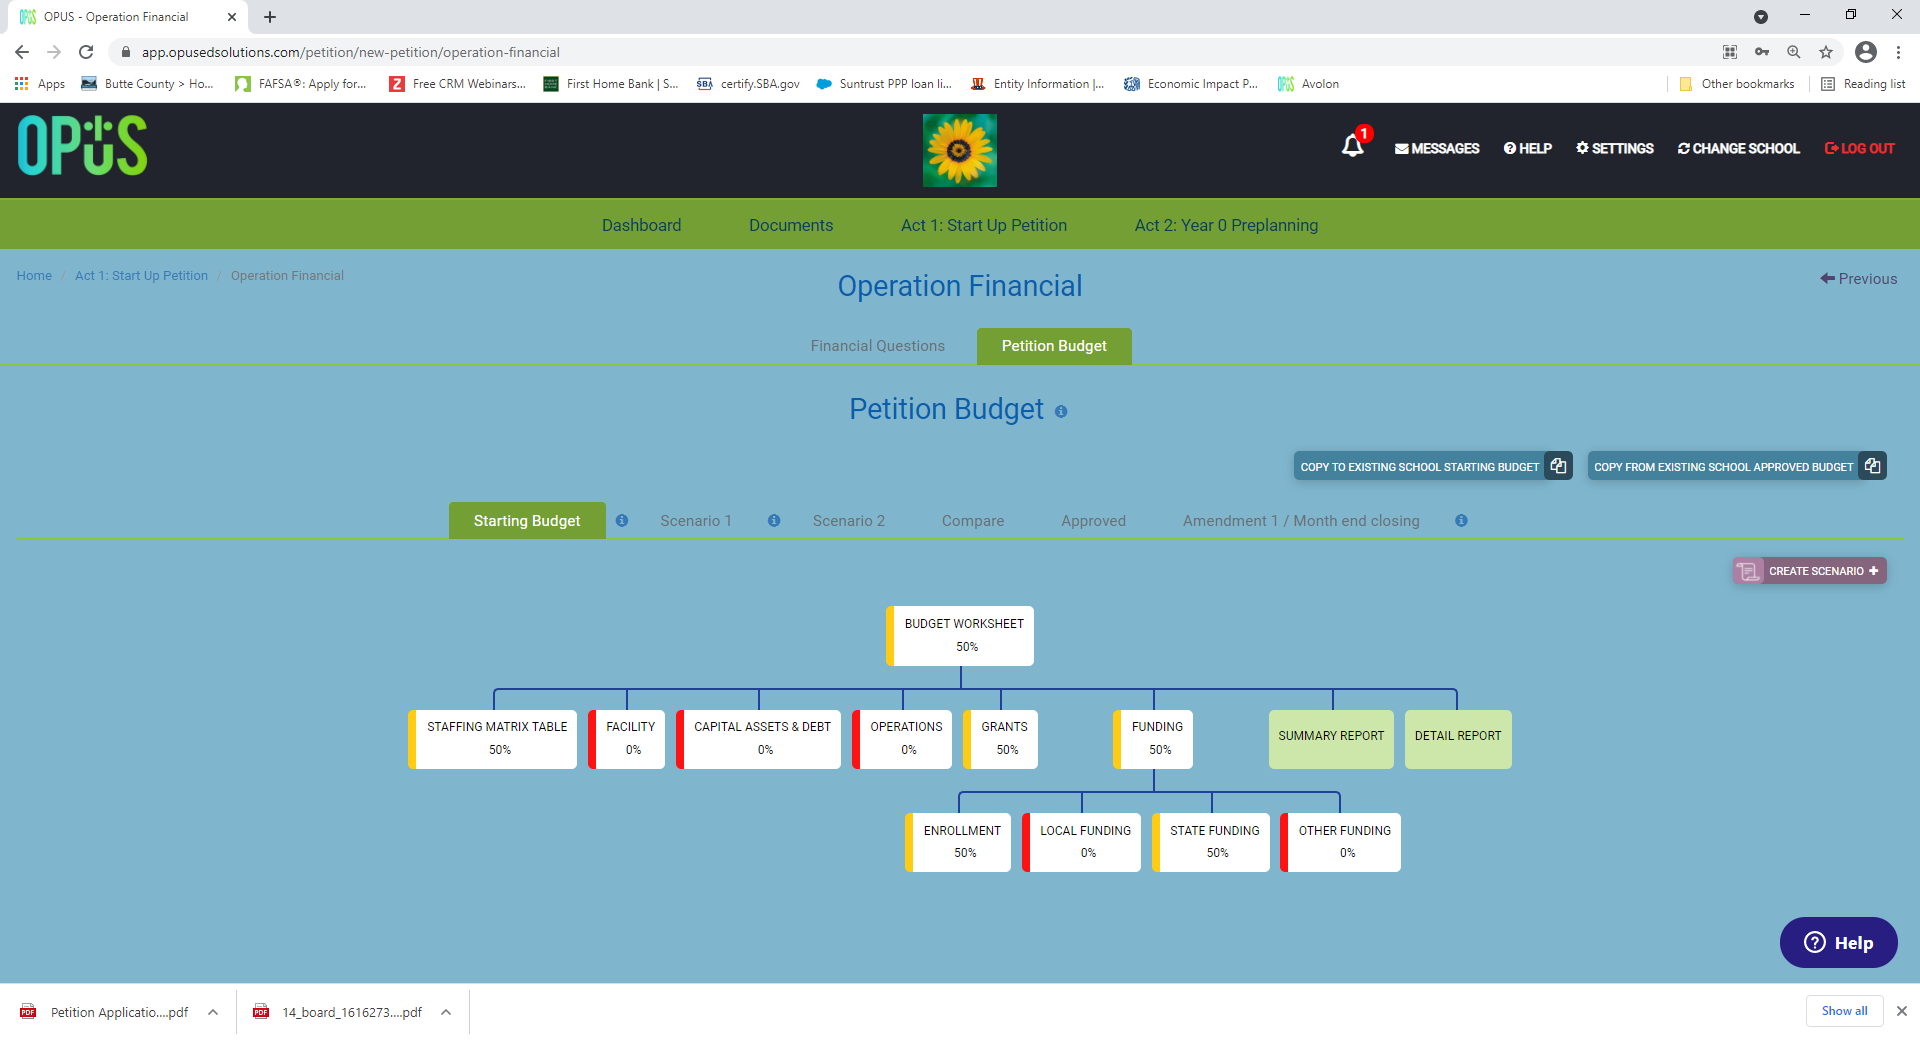
Task: Open the Compare tab
Action: pos(973,521)
